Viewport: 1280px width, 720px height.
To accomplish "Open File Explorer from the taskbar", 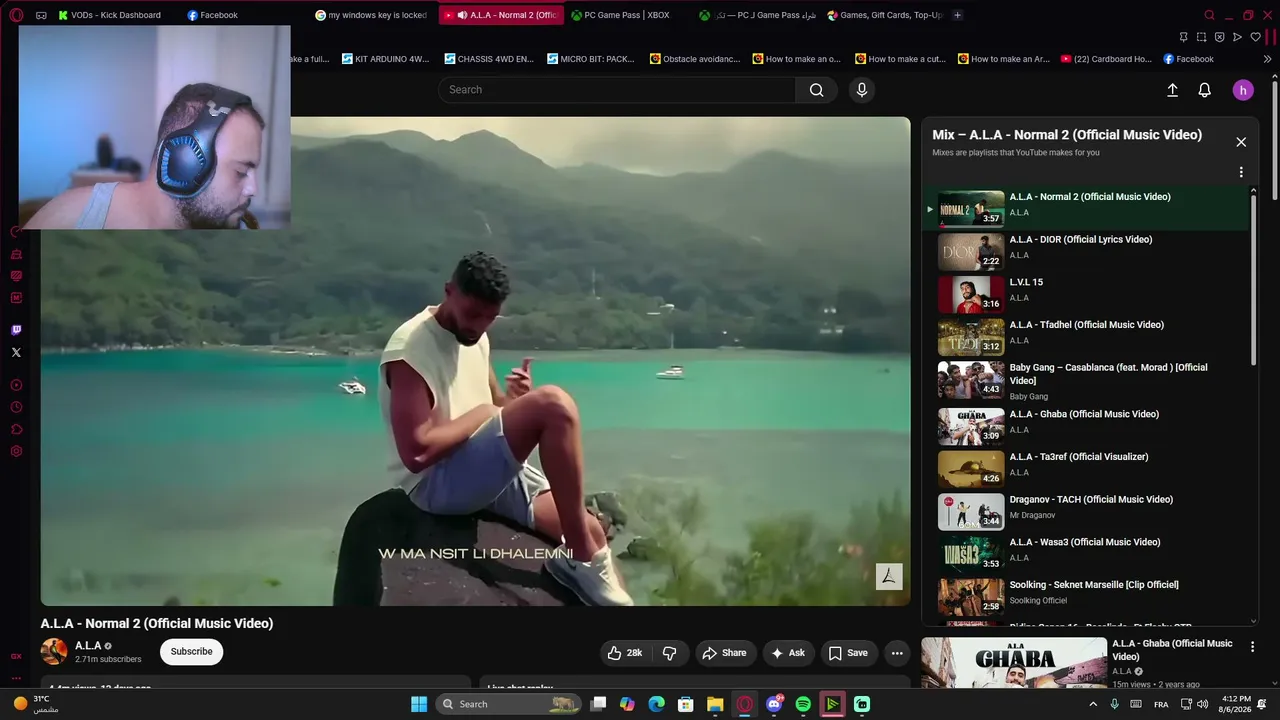I will pyautogui.click(x=715, y=704).
